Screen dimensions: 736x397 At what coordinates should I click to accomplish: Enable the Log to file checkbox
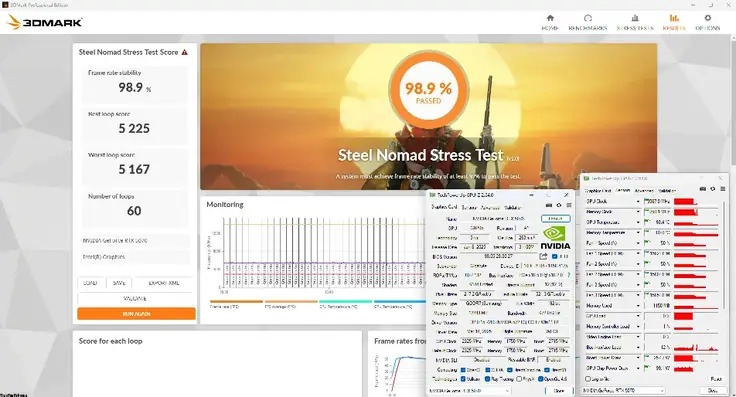[x=588, y=379]
